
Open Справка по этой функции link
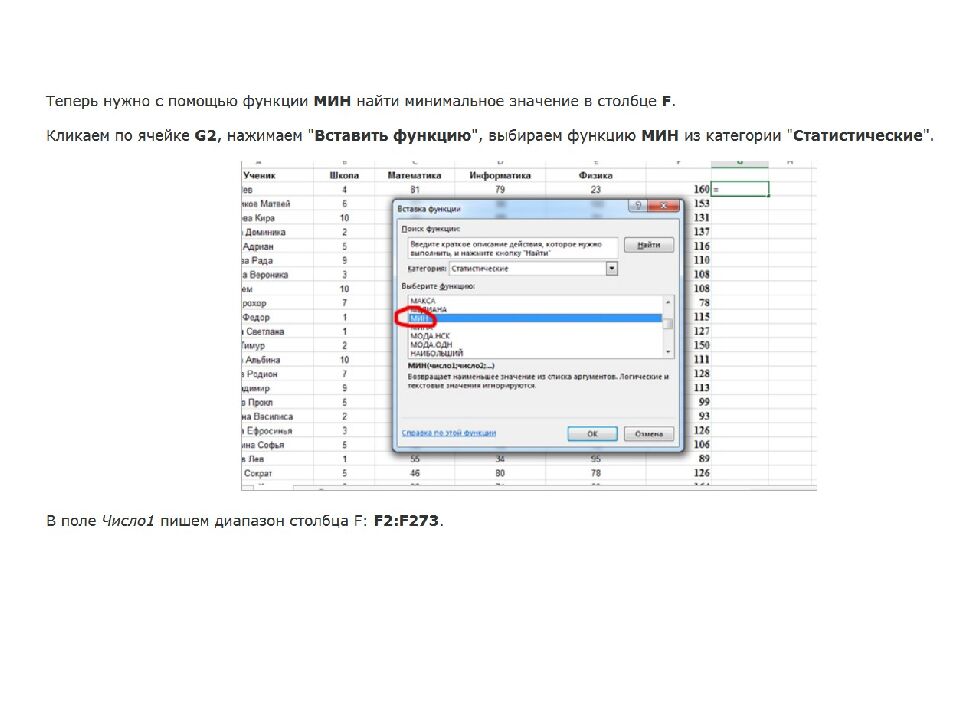449,433
